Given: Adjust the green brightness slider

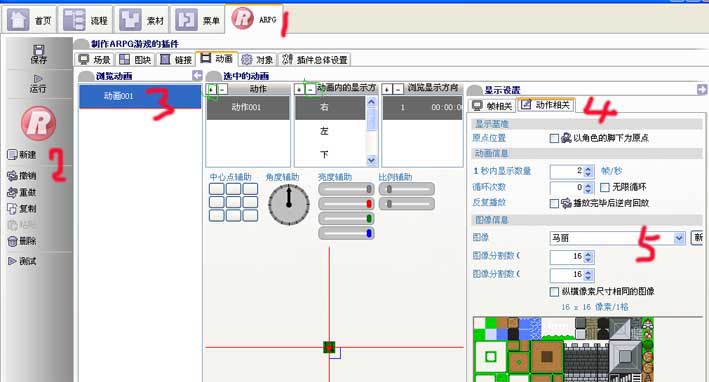Looking at the screenshot, I should [x=346, y=219].
